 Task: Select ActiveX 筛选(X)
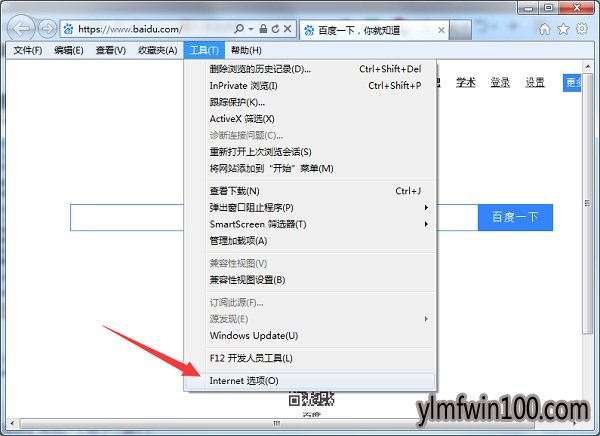coord(310,119)
